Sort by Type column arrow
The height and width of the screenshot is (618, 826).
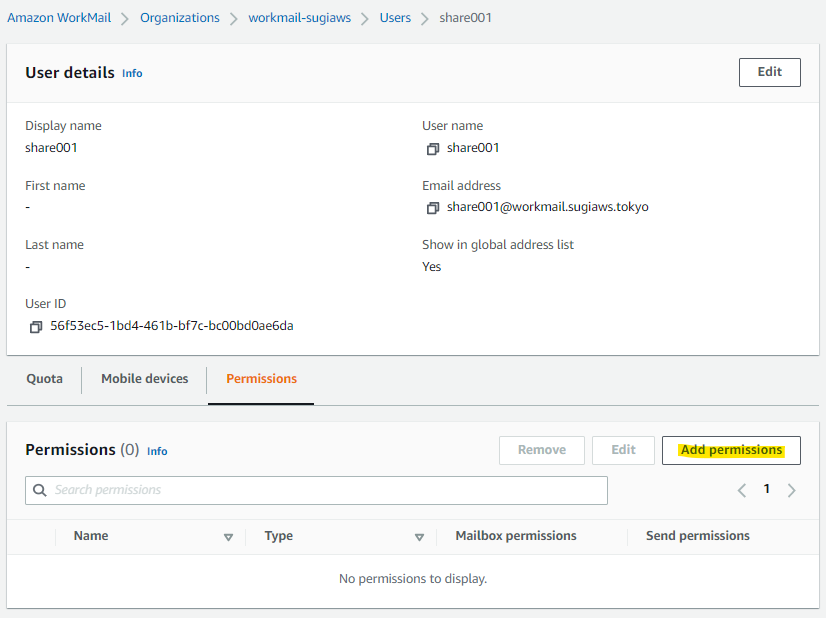click(419, 537)
